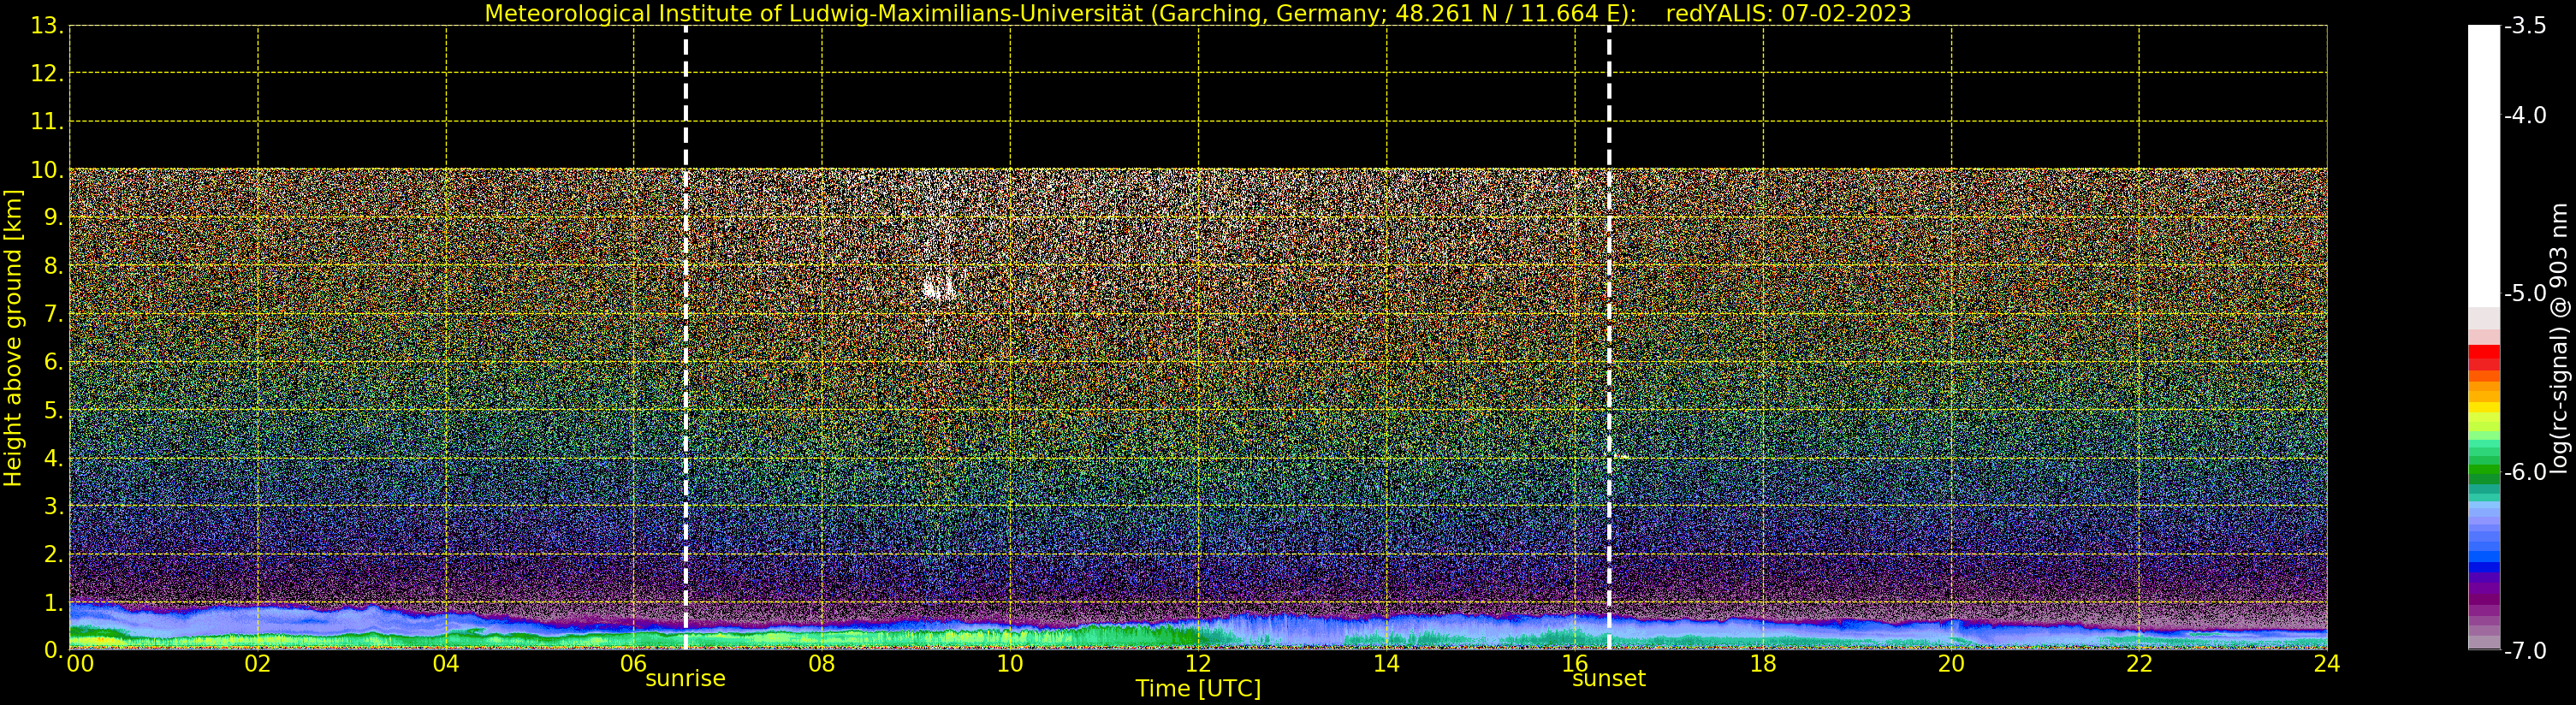Click the '5.' height tick label

pos(53,410)
